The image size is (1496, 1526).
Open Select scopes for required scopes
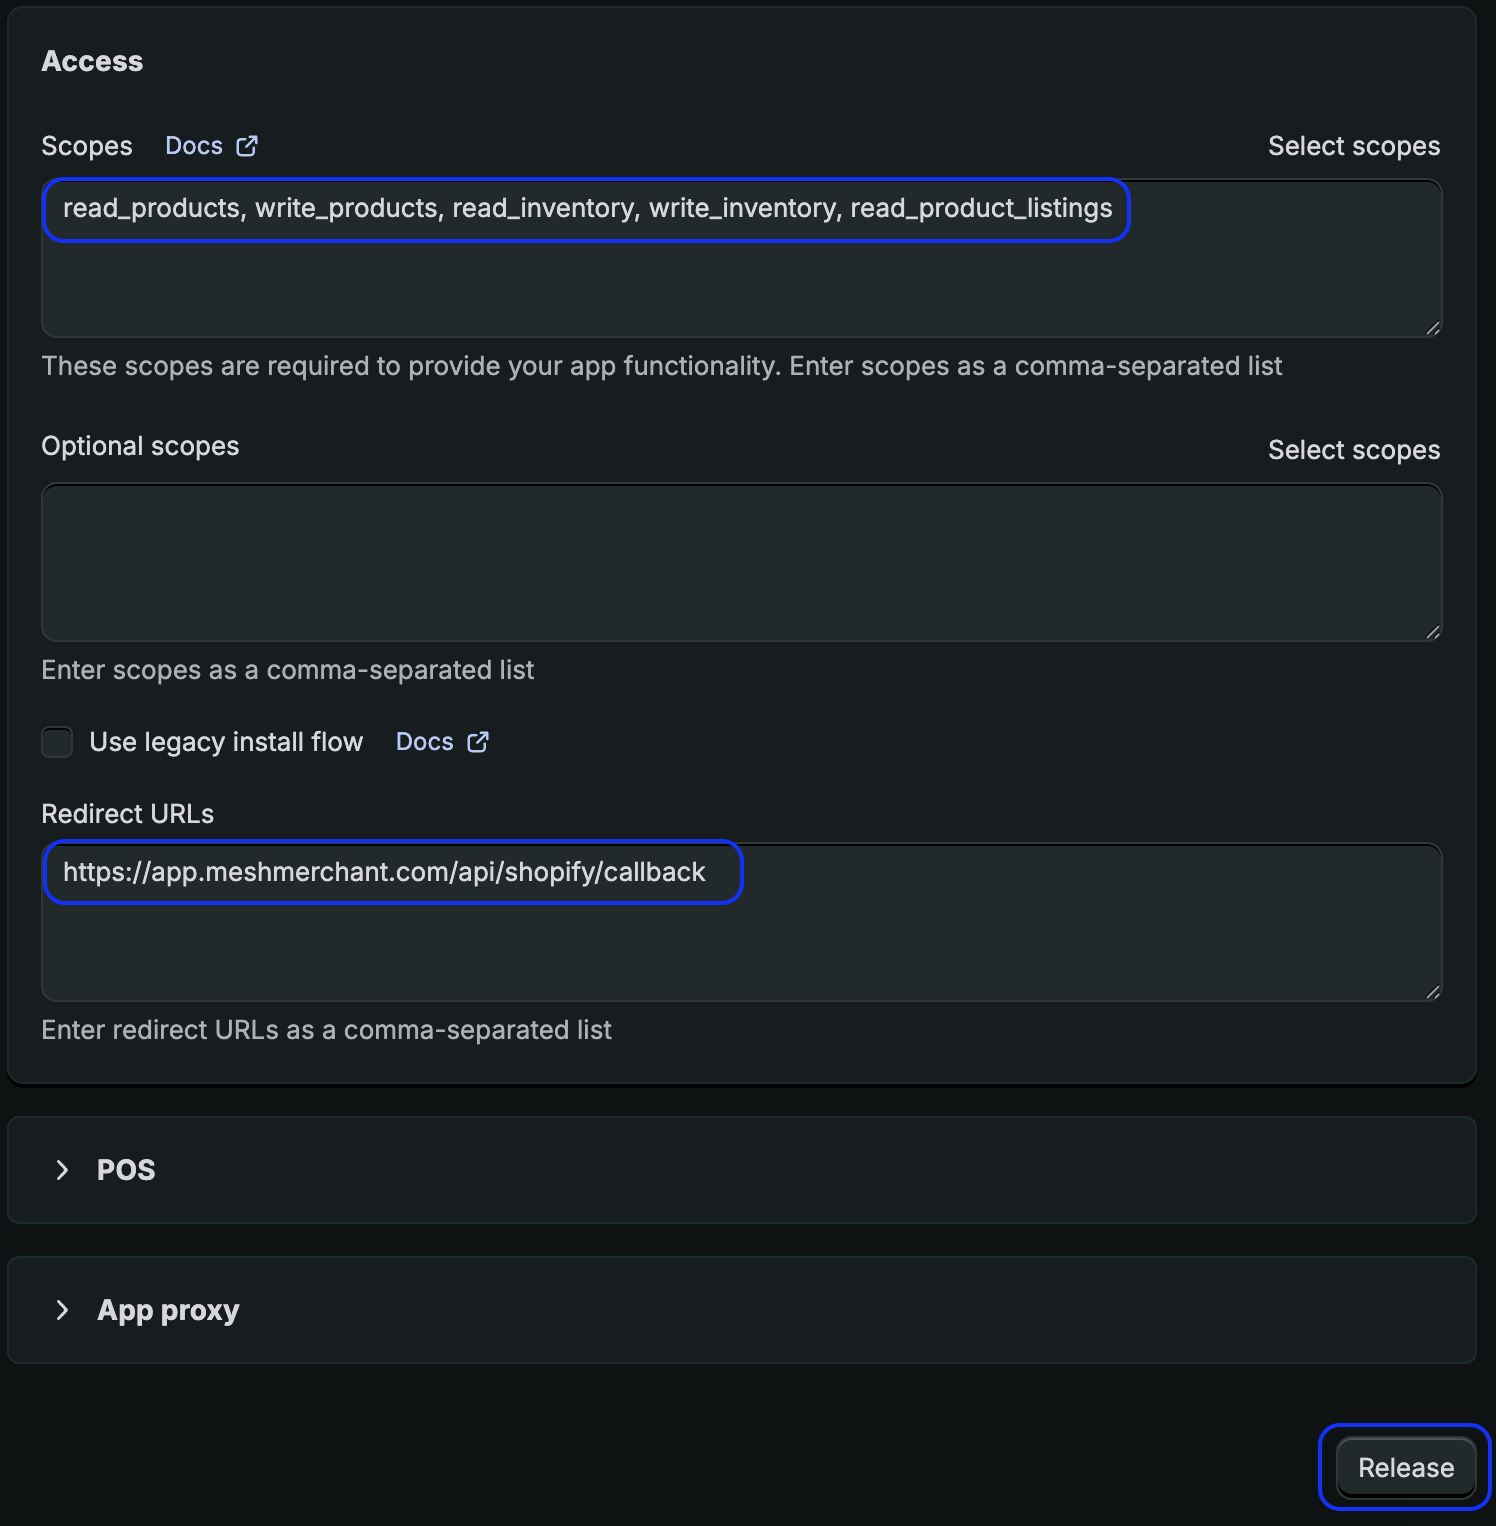tap(1354, 145)
